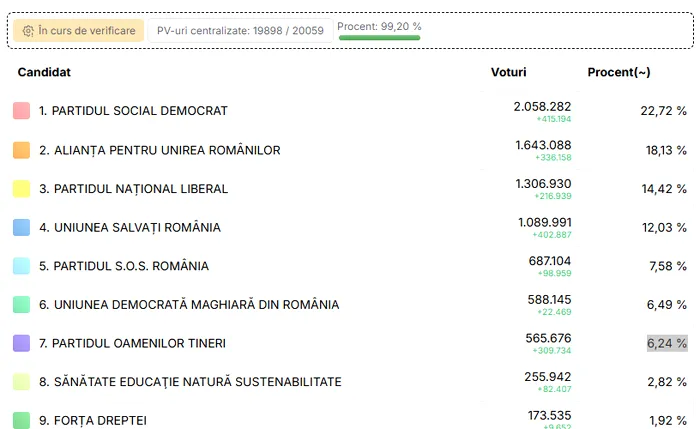700x429 pixels.
Task: Click the blue Uniunea Salvați România swatch
Action: point(21,227)
